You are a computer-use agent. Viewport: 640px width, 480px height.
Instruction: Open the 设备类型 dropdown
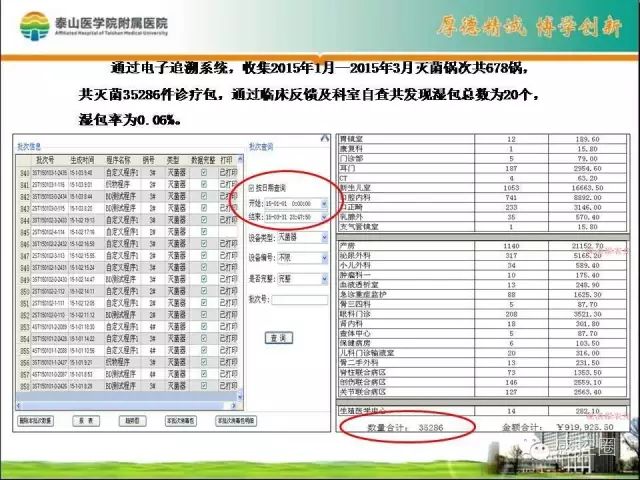pos(324,237)
